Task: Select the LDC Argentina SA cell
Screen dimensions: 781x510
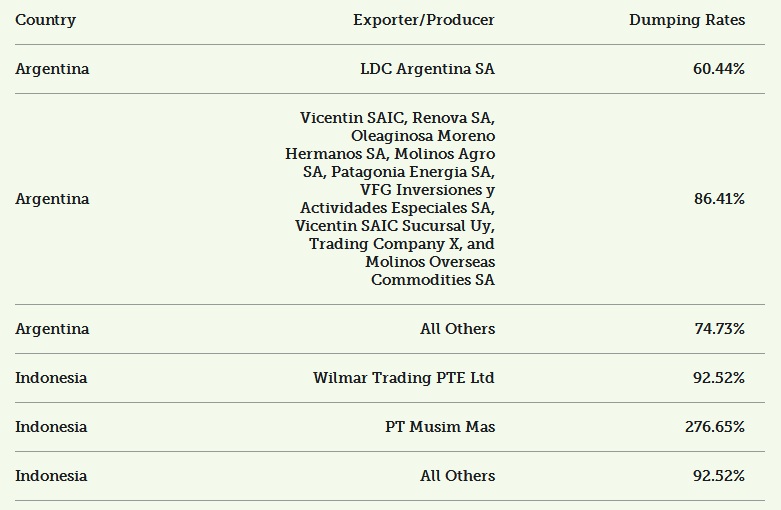Action: click(x=427, y=69)
